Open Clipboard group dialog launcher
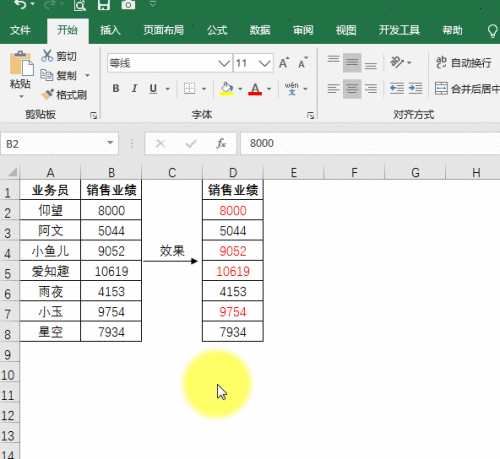The height and width of the screenshot is (459, 500). (x=94, y=115)
